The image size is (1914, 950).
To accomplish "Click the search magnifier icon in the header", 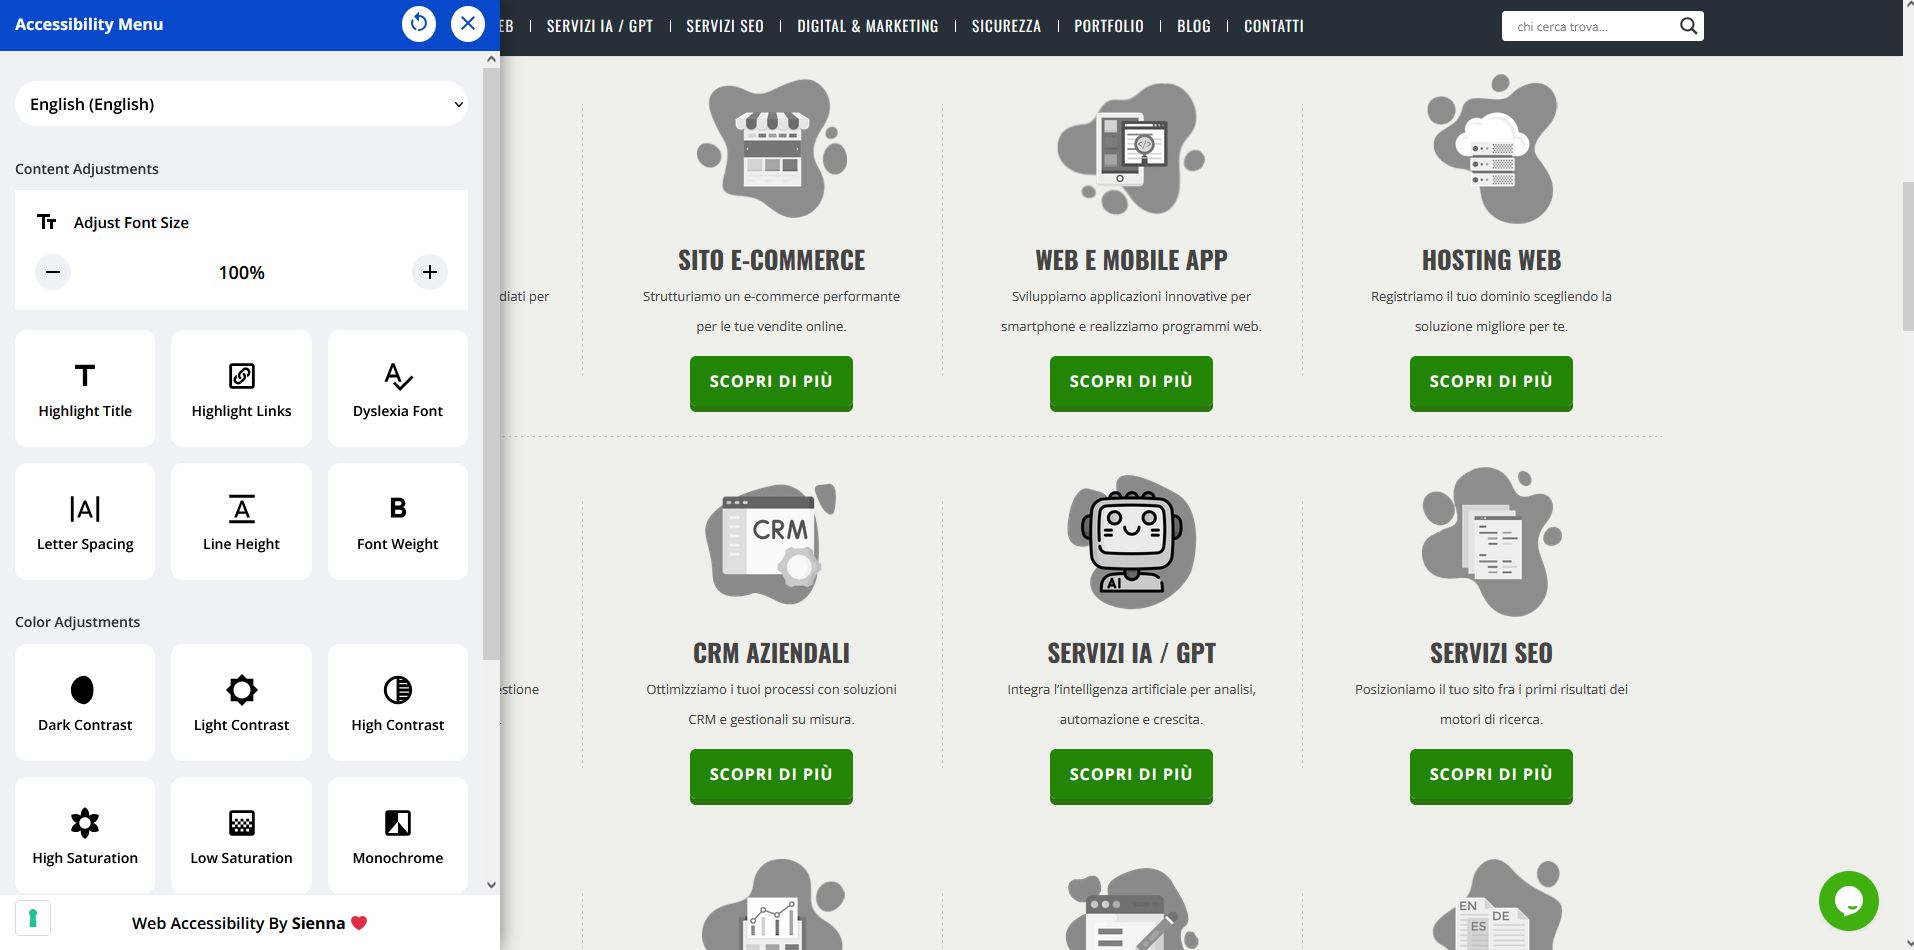I will [1688, 26].
